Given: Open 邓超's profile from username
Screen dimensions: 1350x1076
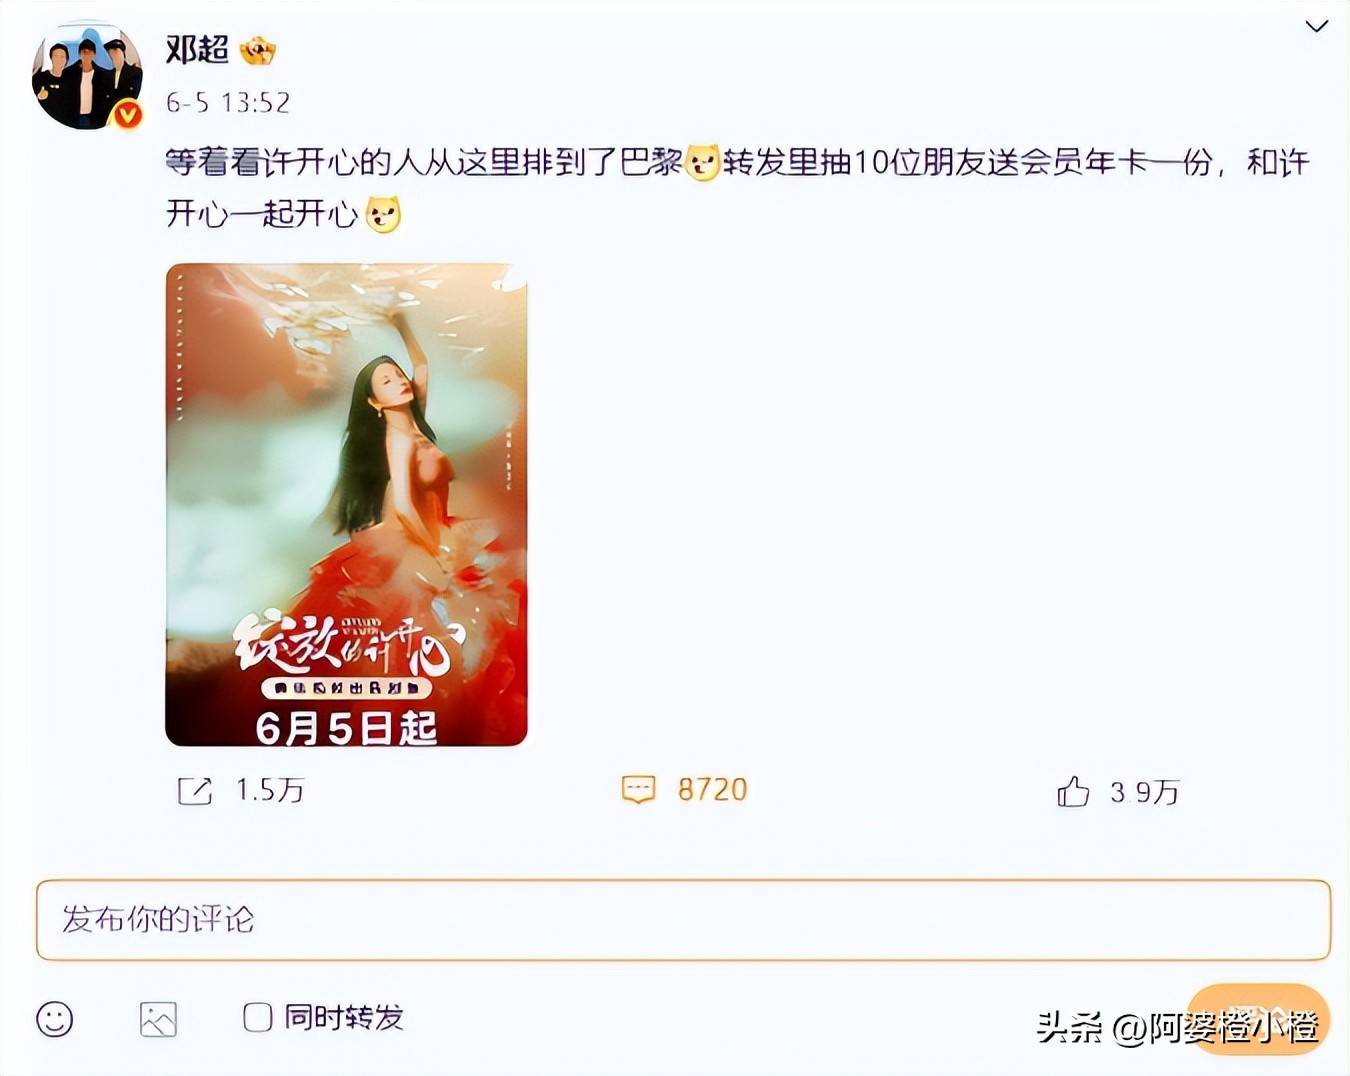Looking at the screenshot, I should [197, 49].
